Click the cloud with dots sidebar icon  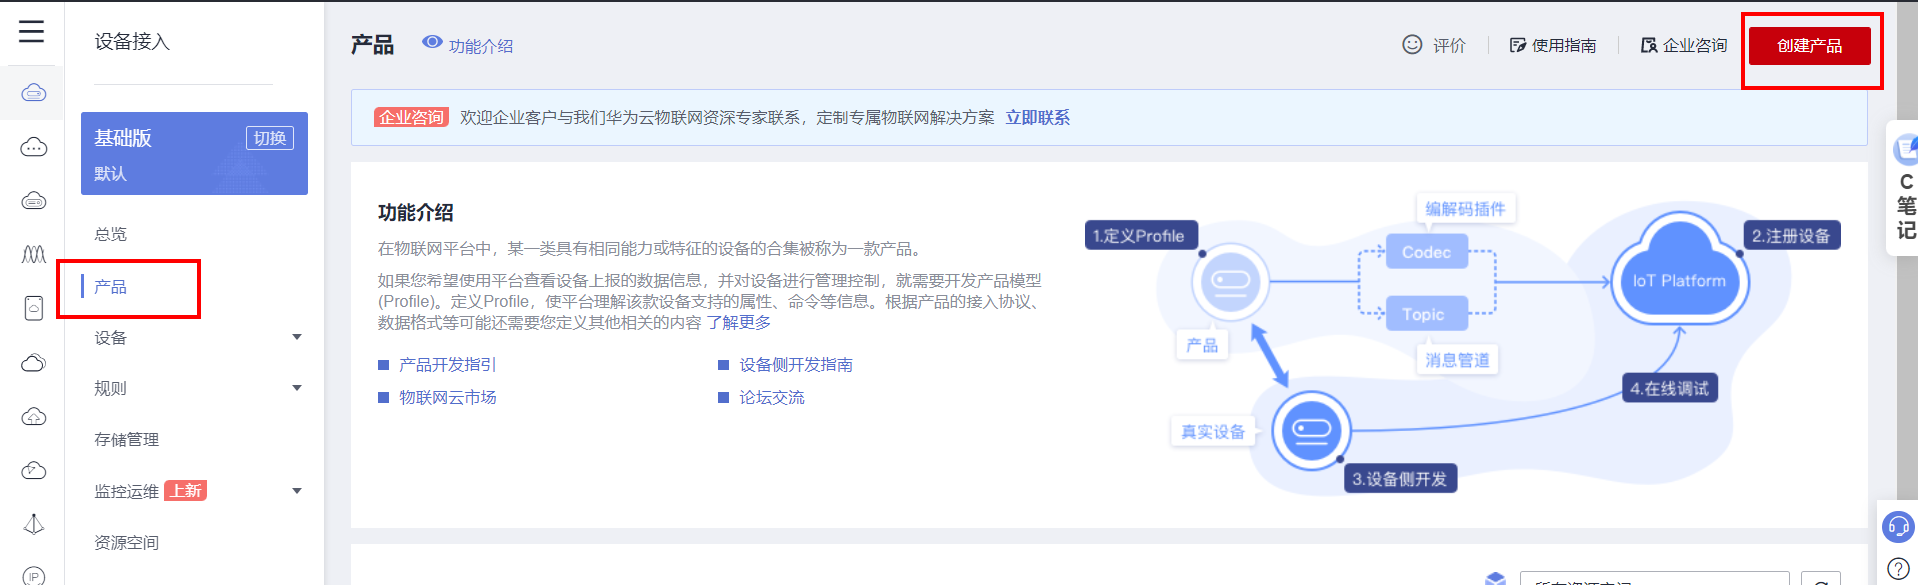pyautogui.click(x=34, y=147)
